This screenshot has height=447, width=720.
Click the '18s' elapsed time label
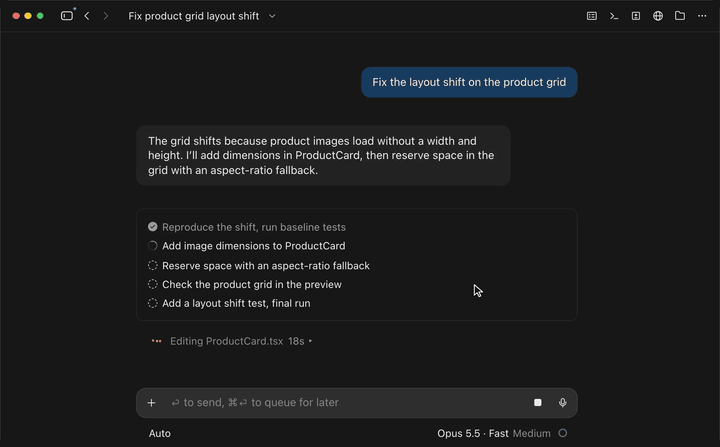coord(296,341)
